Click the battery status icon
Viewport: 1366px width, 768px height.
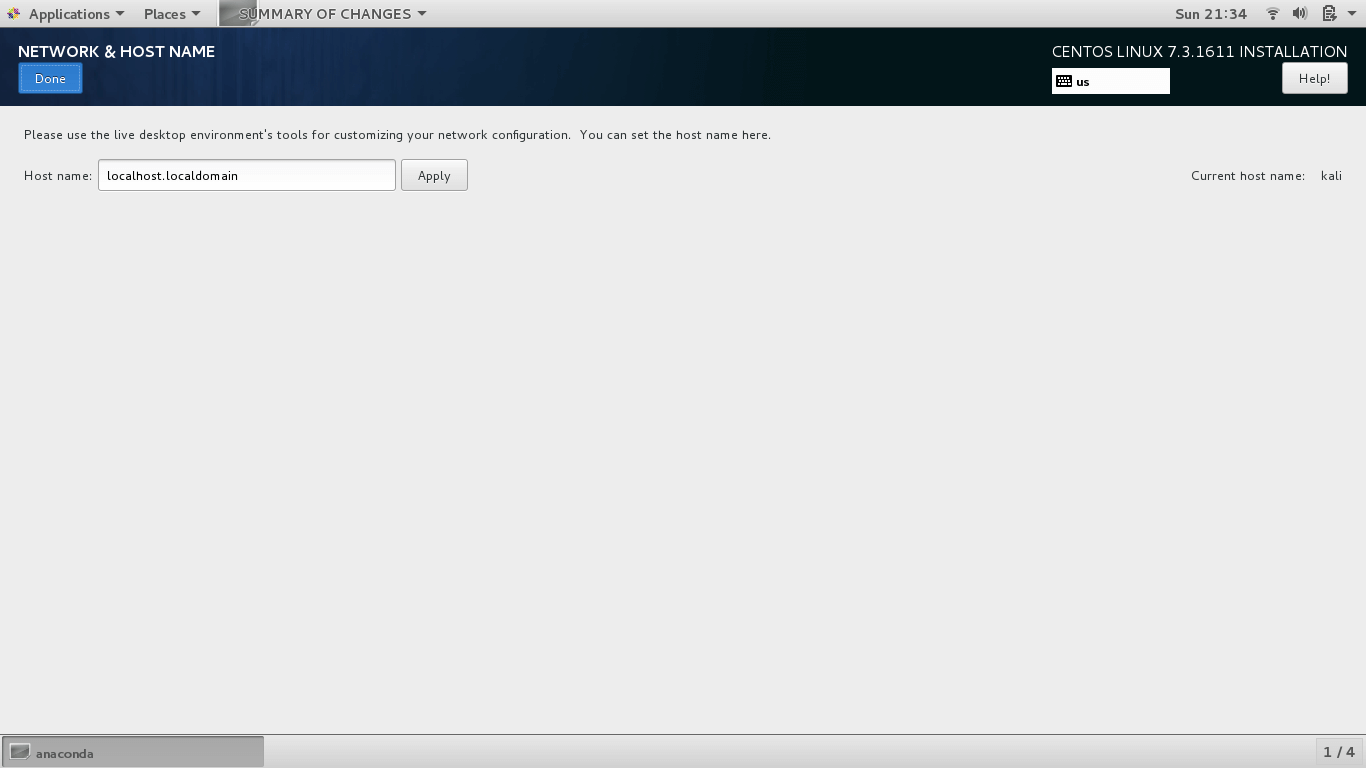tap(1329, 14)
